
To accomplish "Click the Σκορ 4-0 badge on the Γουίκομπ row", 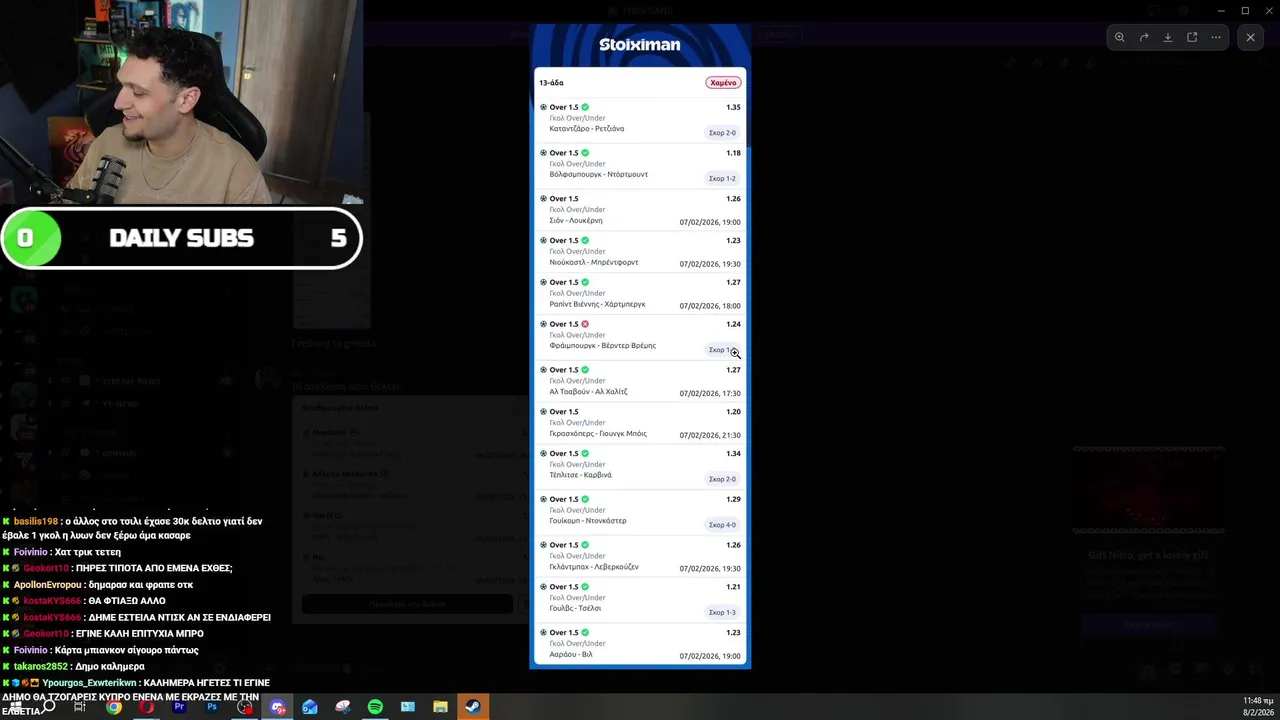I will tap(722, 525).
